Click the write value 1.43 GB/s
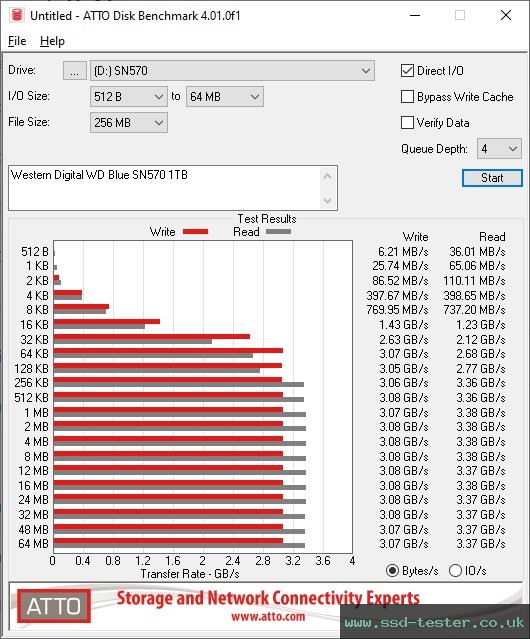 point(404,325)
